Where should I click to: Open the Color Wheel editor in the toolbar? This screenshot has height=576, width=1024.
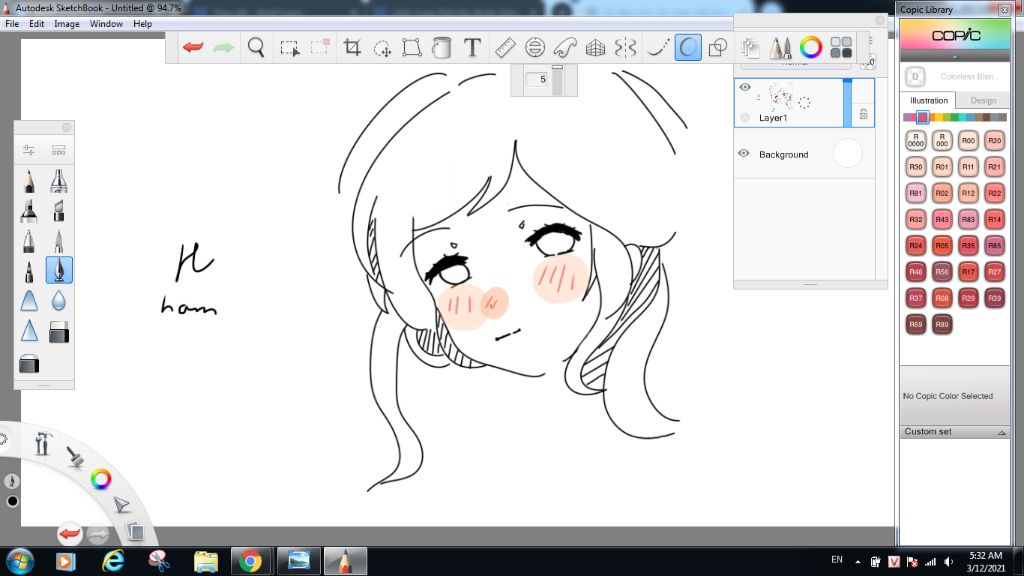click(810, 48)
